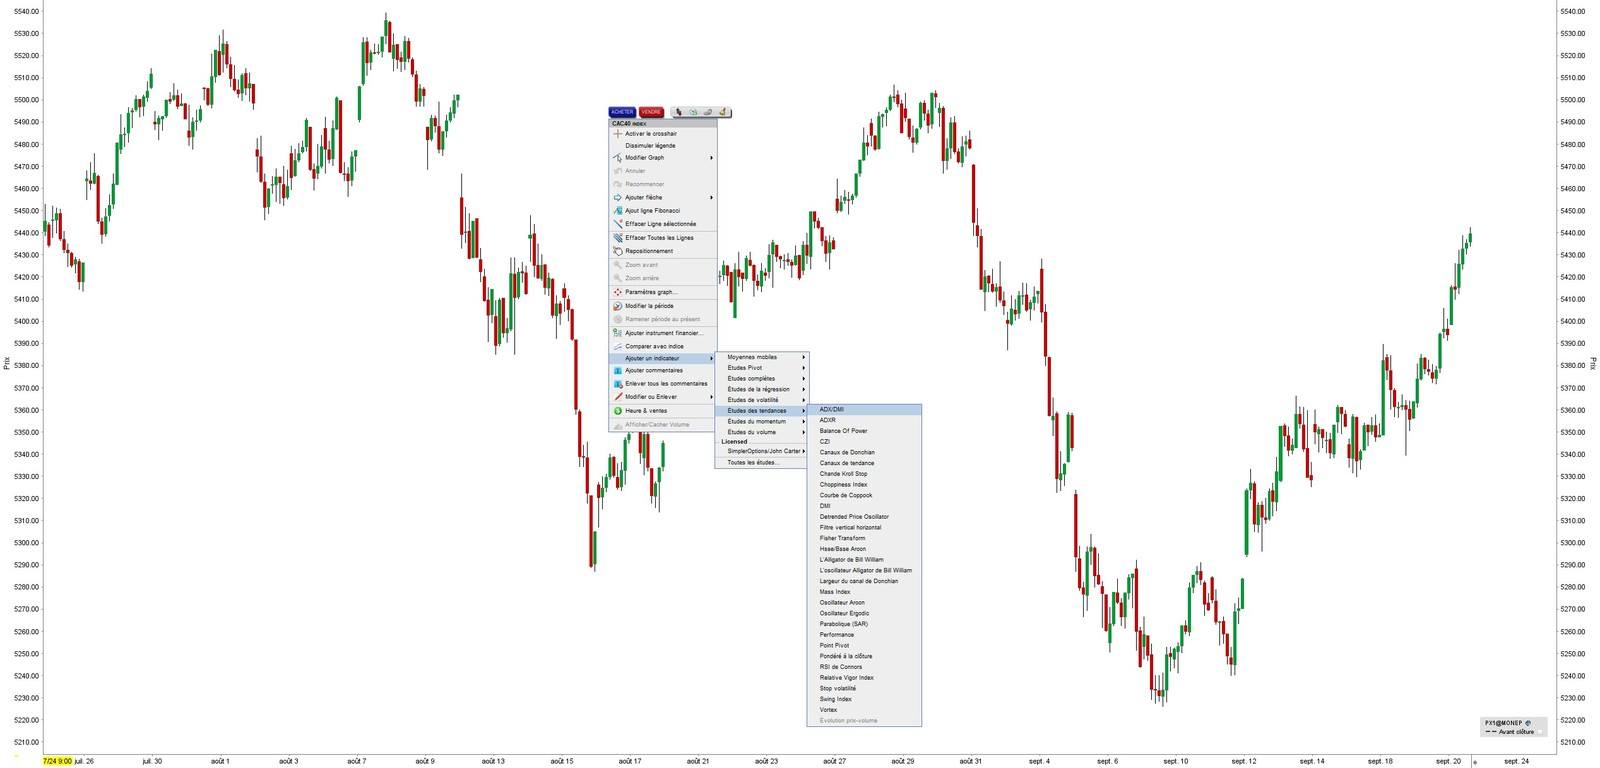
Task: Expand Moyennes mobiles submenu
Action: pos(761,357)
